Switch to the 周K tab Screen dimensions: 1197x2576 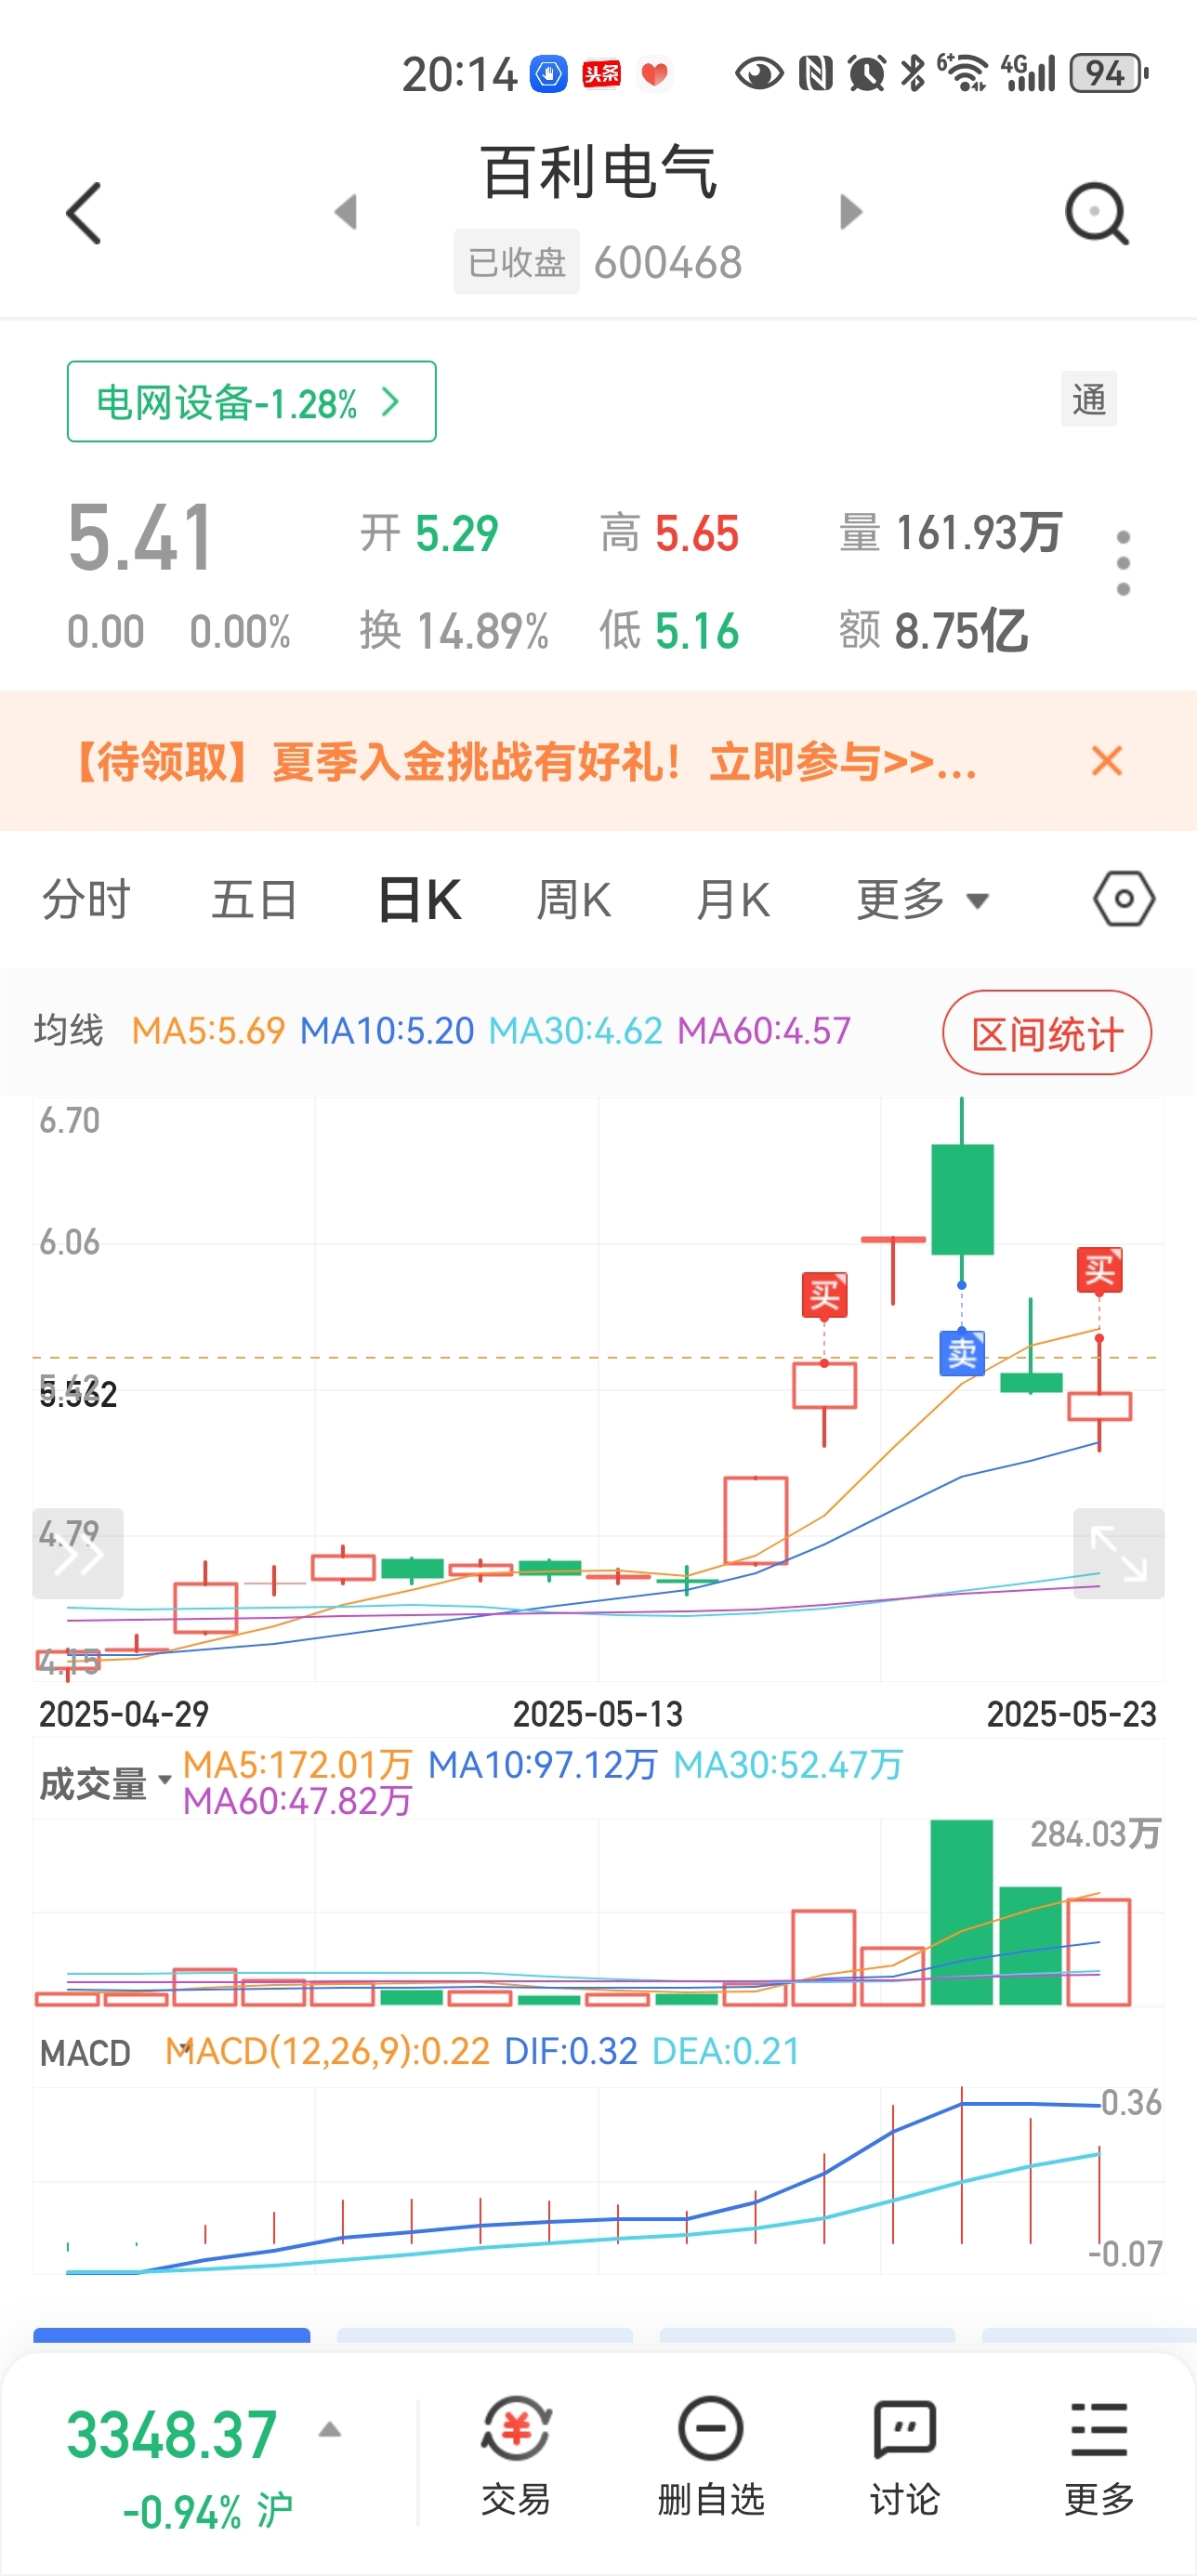click(574, 899)
